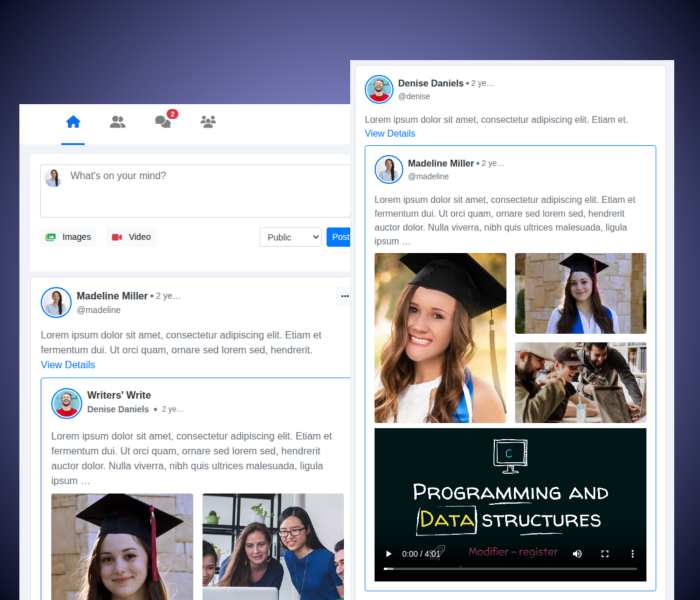
Task: Click the @denise handle in right panel
Action: pyautogui.click(x=414, y=96)
